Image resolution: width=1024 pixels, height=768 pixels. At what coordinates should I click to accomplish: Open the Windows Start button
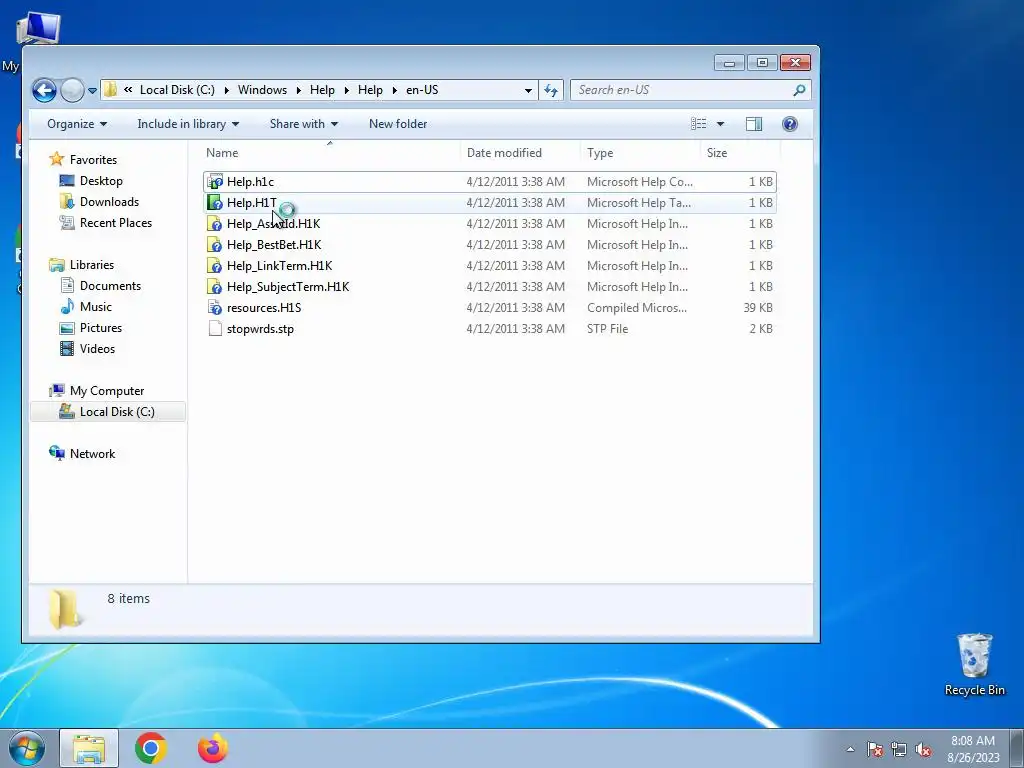[x=27, y=748]
